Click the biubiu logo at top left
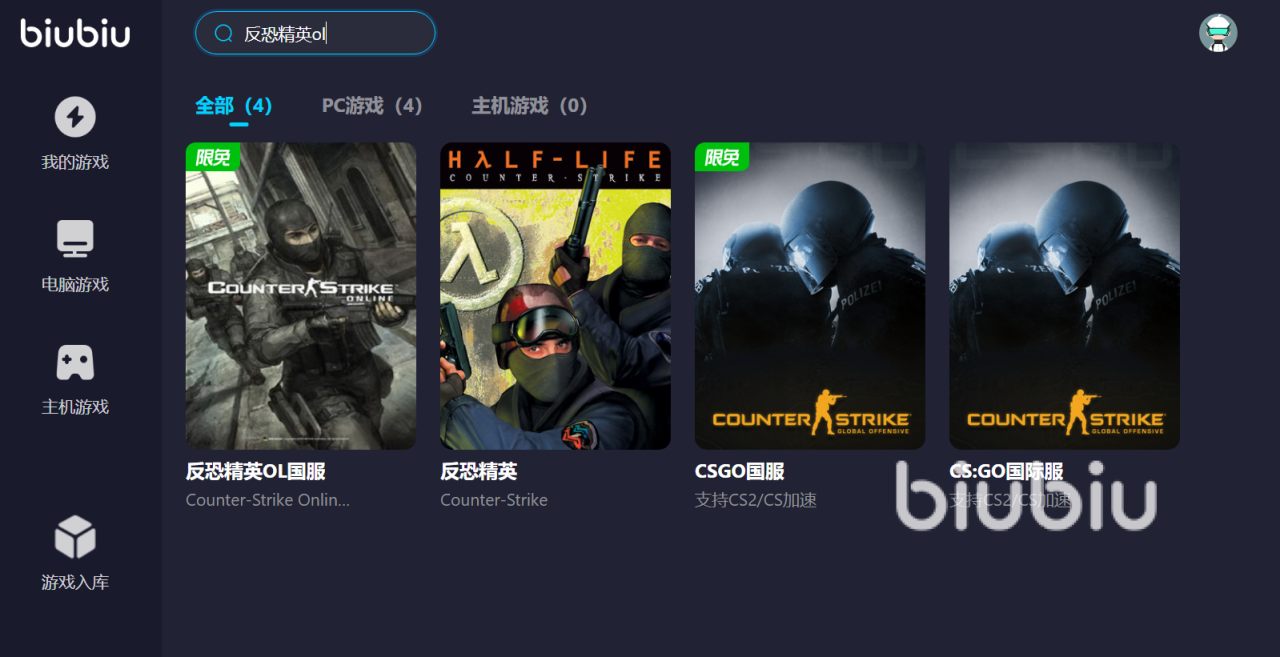Screen dimensions: 1280x657 (75, 32)
